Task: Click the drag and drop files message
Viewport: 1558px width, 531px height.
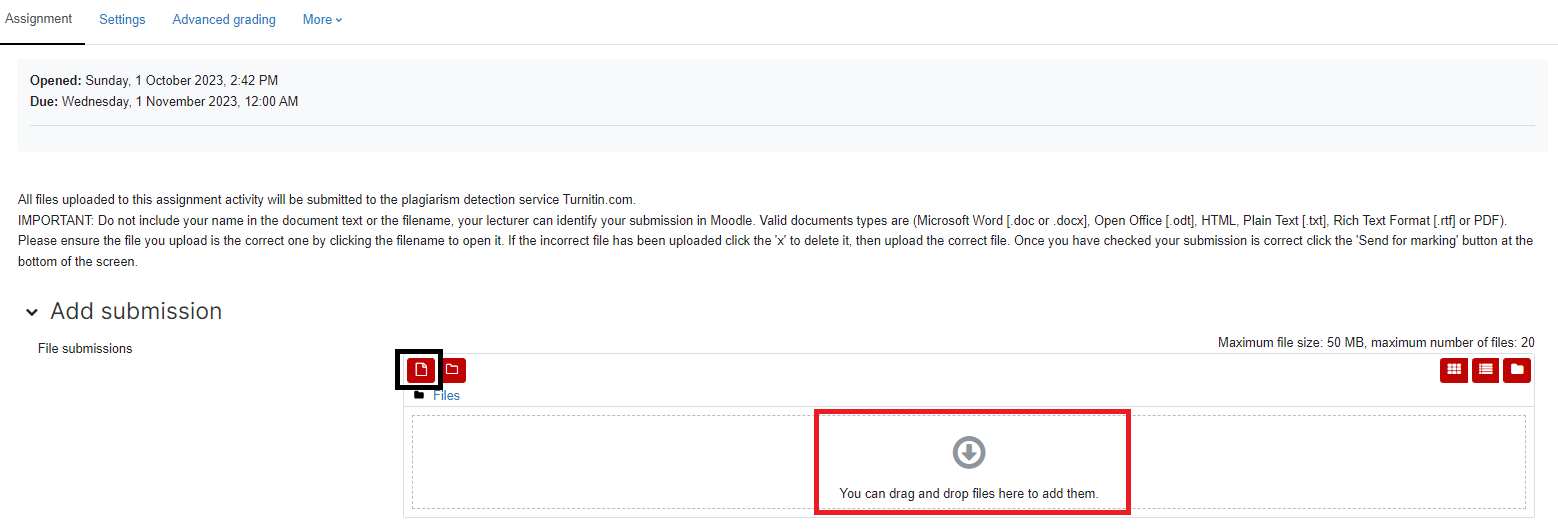Action: tap(969, 493)
